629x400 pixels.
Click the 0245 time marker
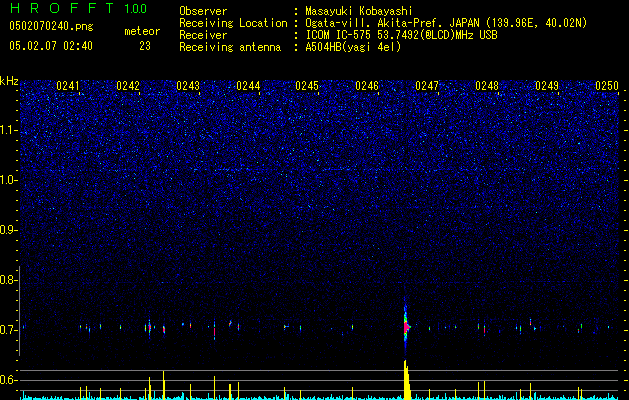pyautogui.click(x=307, y=86)
